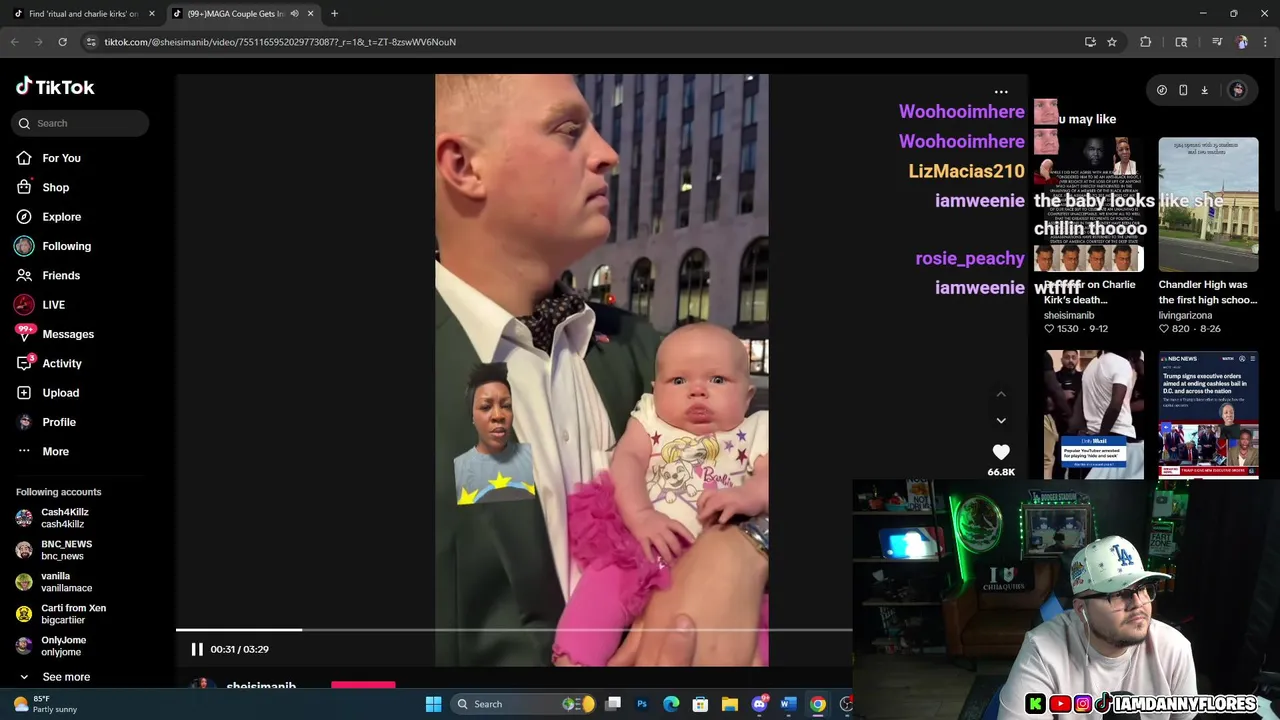Go to previous video with up chevron
Screen dimensions: 1280x720
1001,394
